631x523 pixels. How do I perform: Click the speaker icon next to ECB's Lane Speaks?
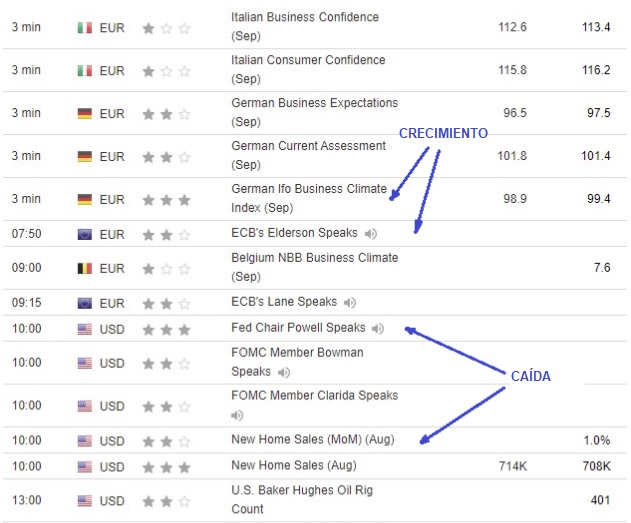click(349, 303)
